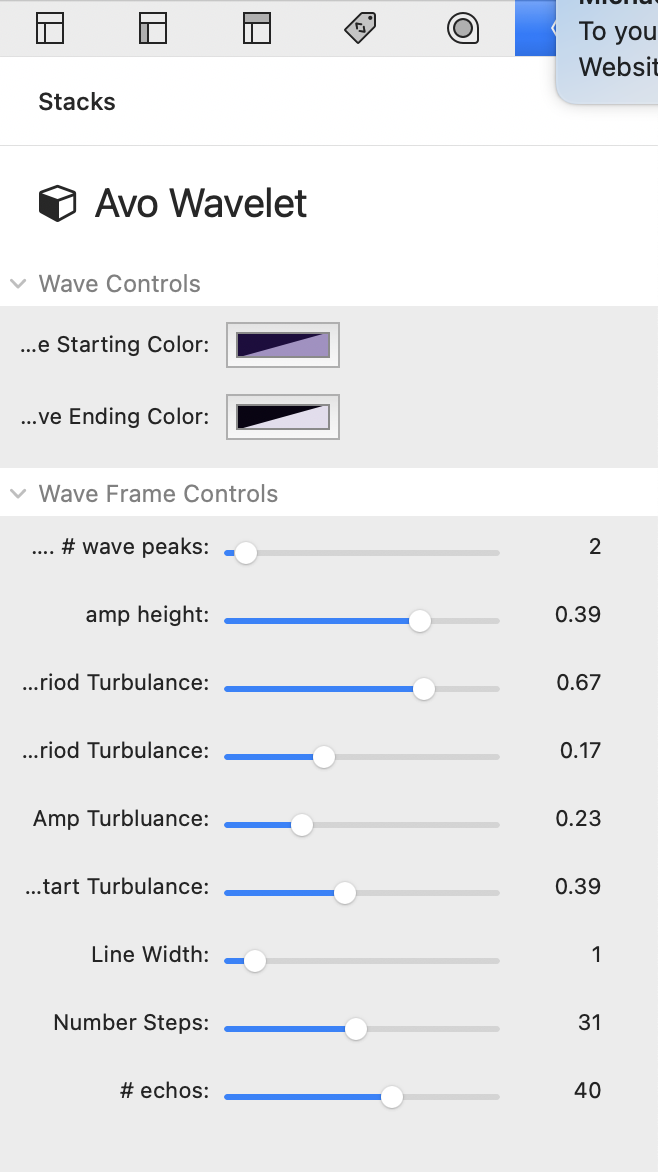Click the first Period Turbulance slider
The width and height of the screenshot is (658, 1172).
point(424,688)
